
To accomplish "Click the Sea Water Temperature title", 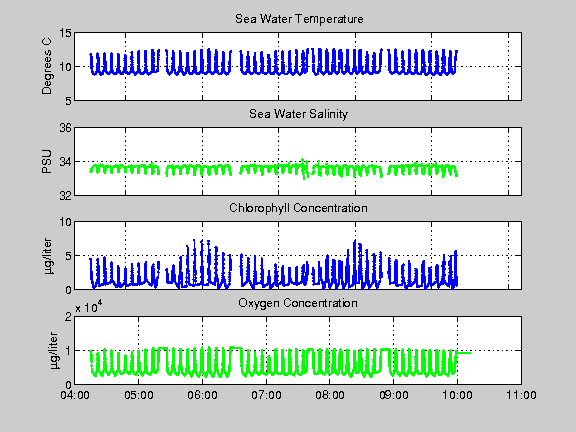I will [299, 19].
